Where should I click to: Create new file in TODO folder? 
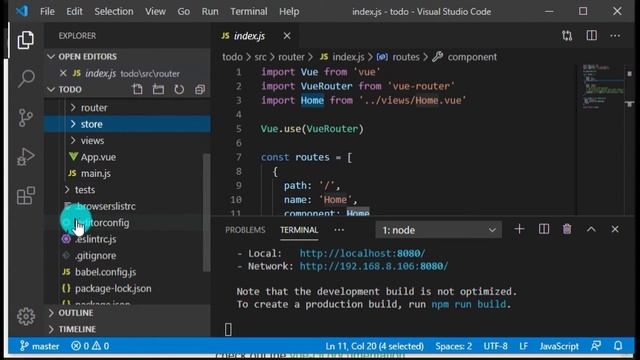138,89
